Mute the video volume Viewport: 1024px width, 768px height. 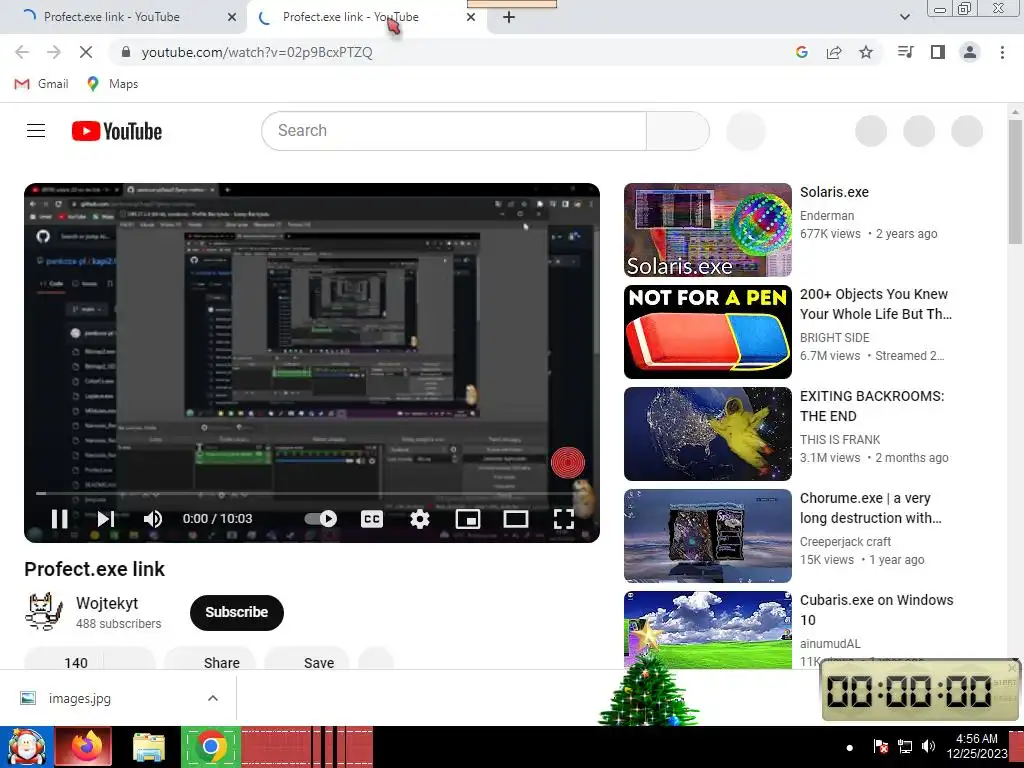152,519
